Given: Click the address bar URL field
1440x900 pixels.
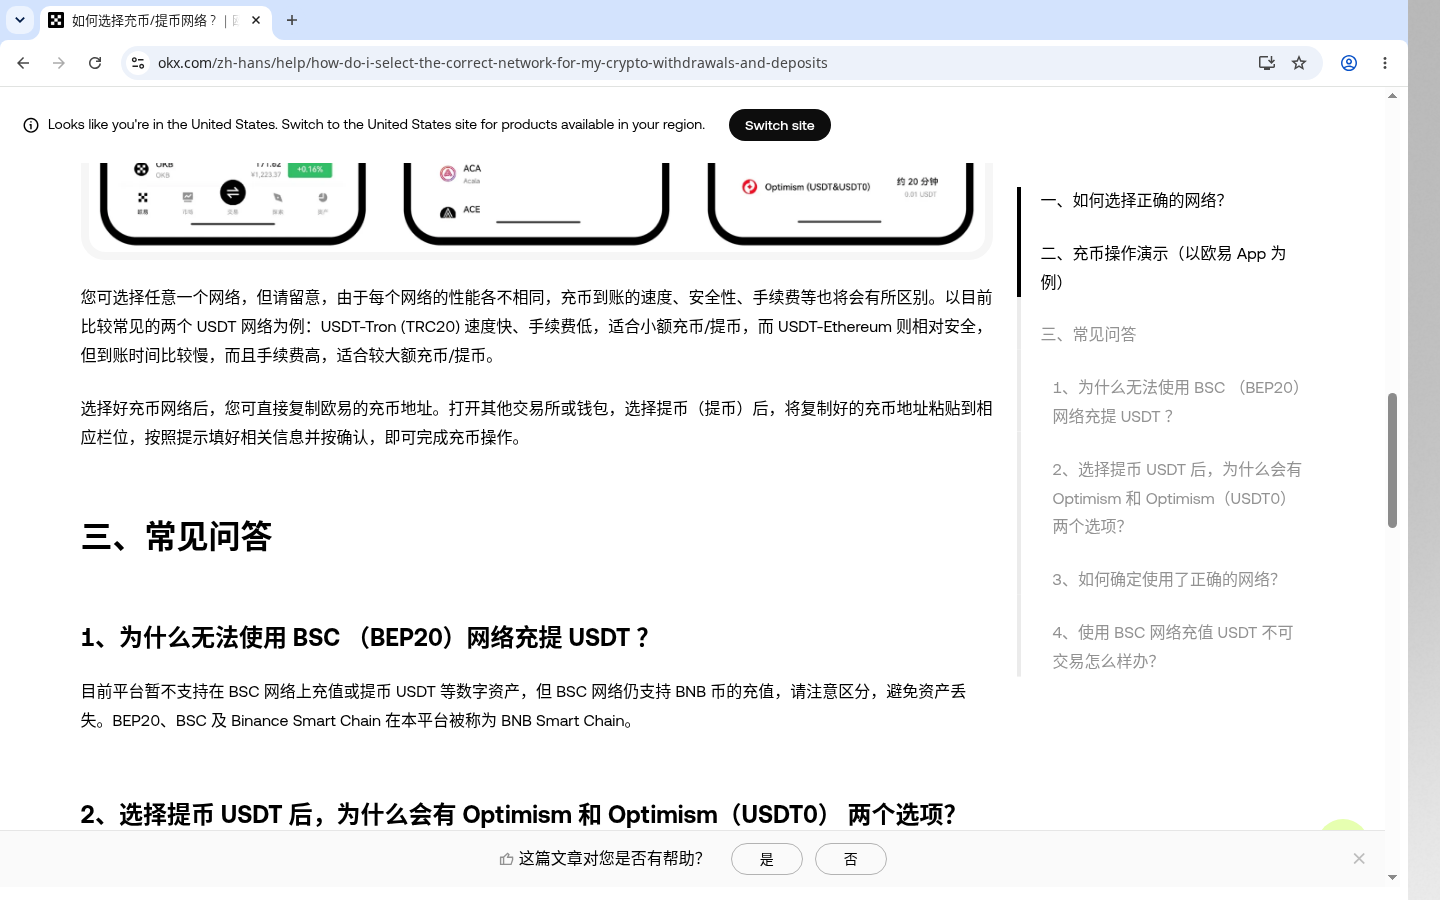Looking at the screenshot, I should (700, 63).
